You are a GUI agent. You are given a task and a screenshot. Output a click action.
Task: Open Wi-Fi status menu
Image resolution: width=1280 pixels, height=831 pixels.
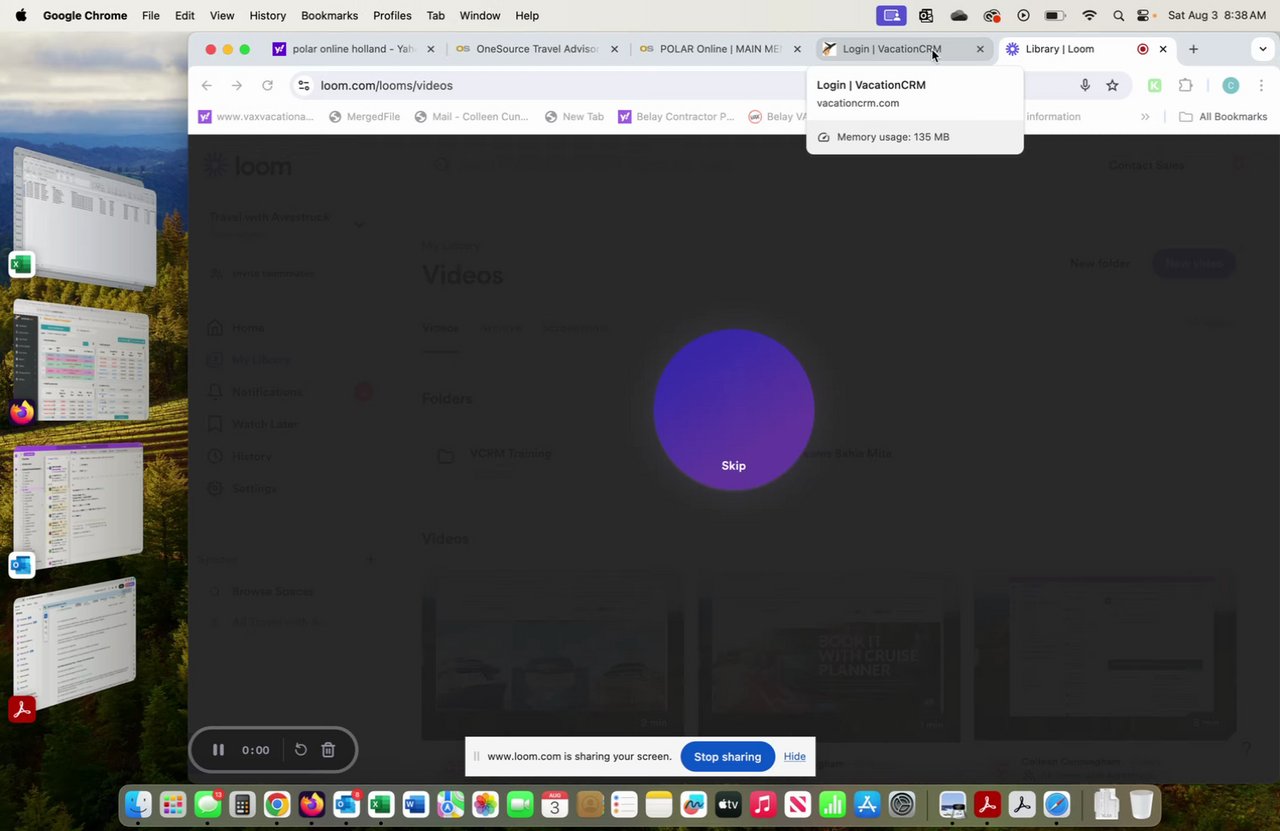tap(1090, 16)
